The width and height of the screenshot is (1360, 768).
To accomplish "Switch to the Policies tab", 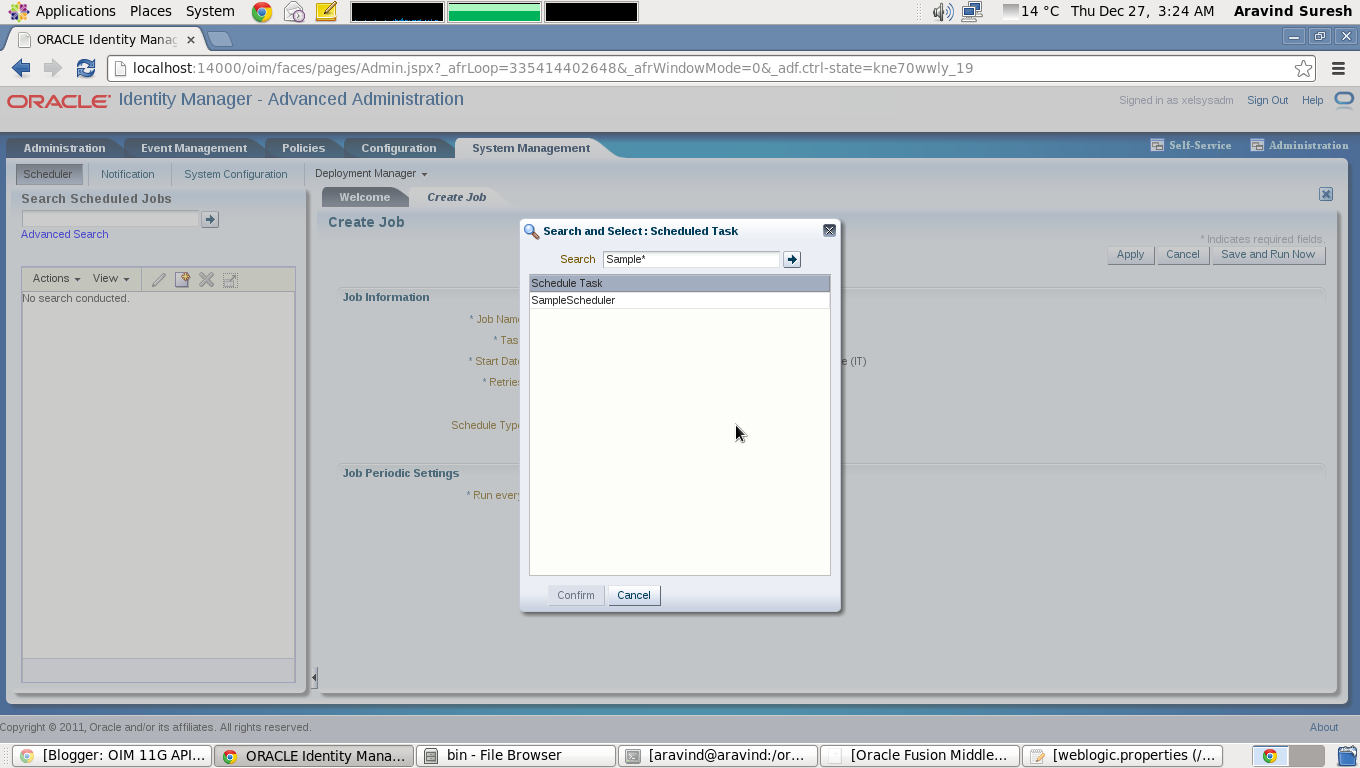I will click(303, 148).
